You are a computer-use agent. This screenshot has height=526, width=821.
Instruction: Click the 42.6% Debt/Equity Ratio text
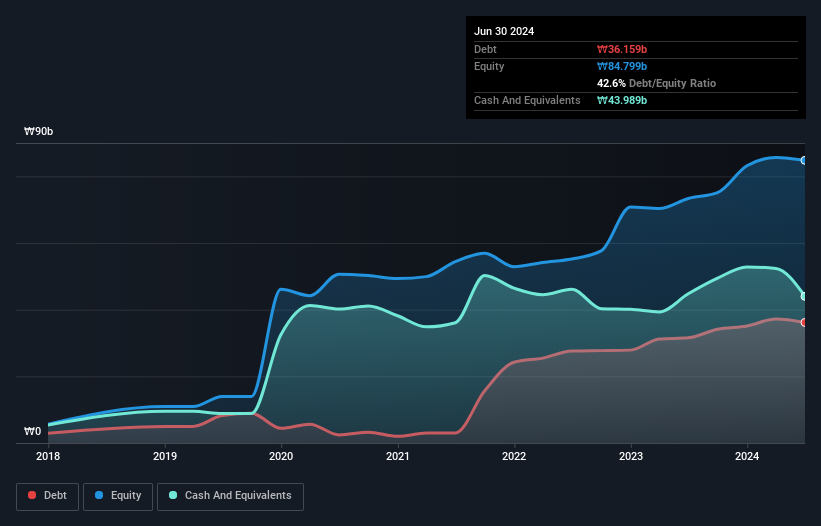point(657,83)
